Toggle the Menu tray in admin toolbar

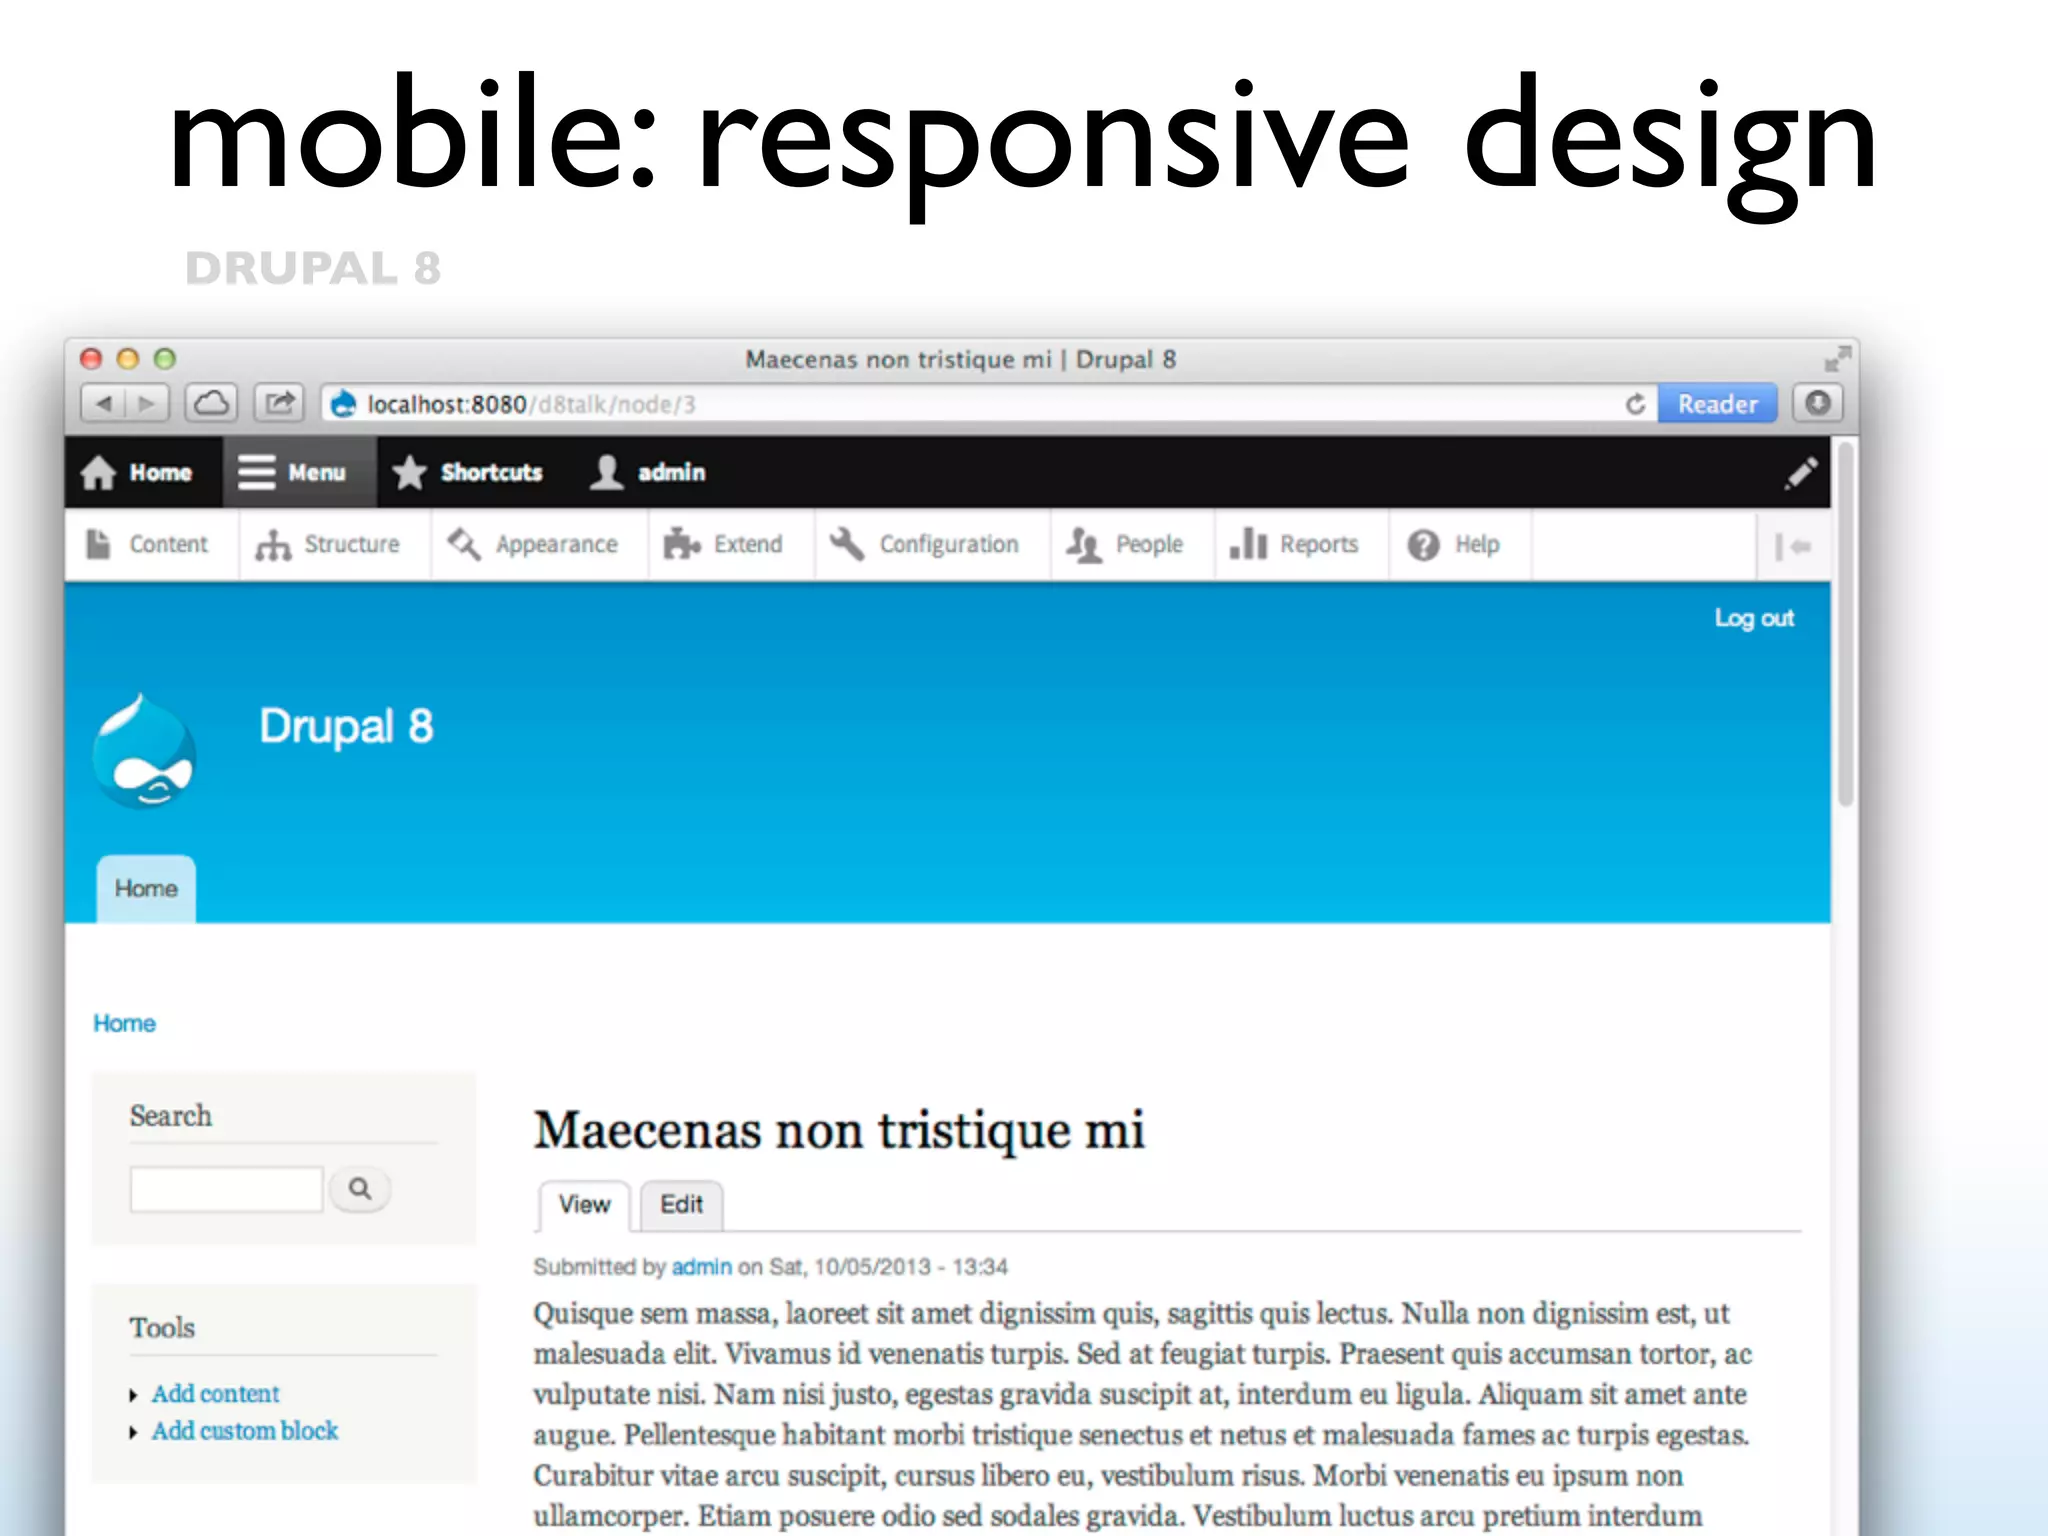(299, 472)
